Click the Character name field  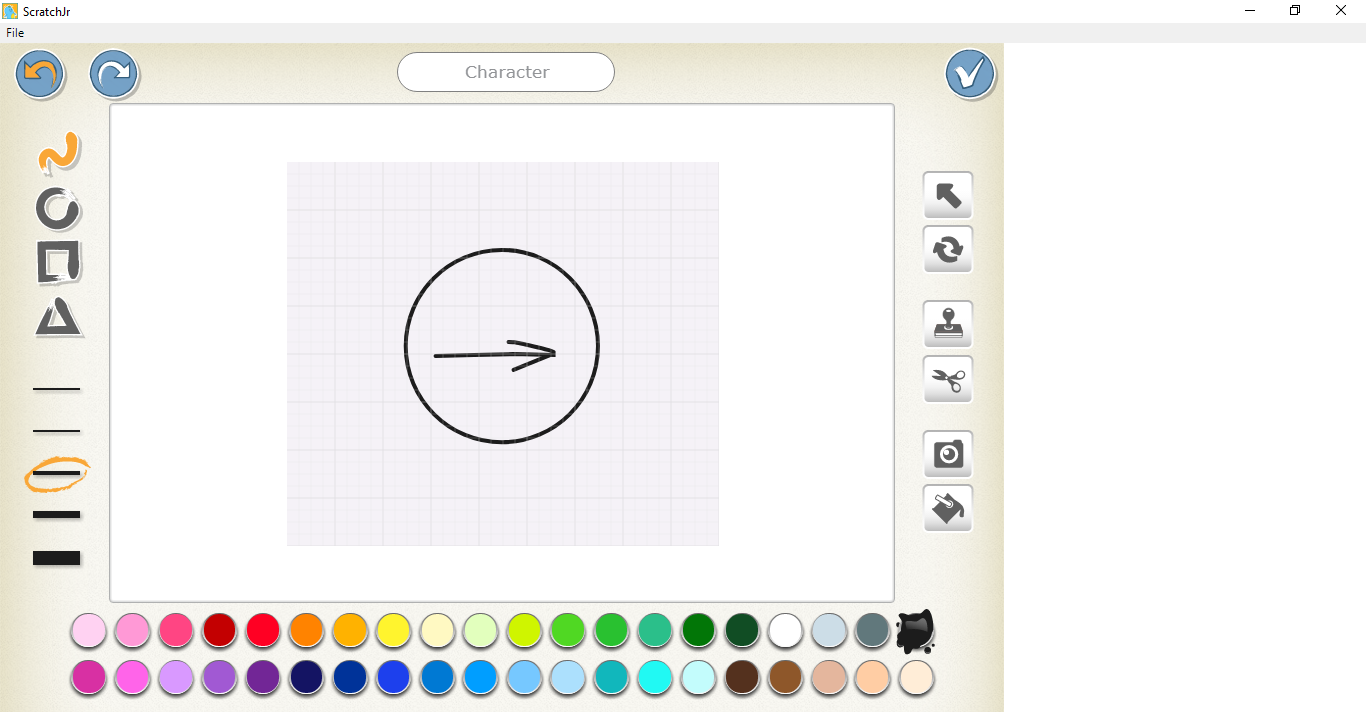(506, 72)
